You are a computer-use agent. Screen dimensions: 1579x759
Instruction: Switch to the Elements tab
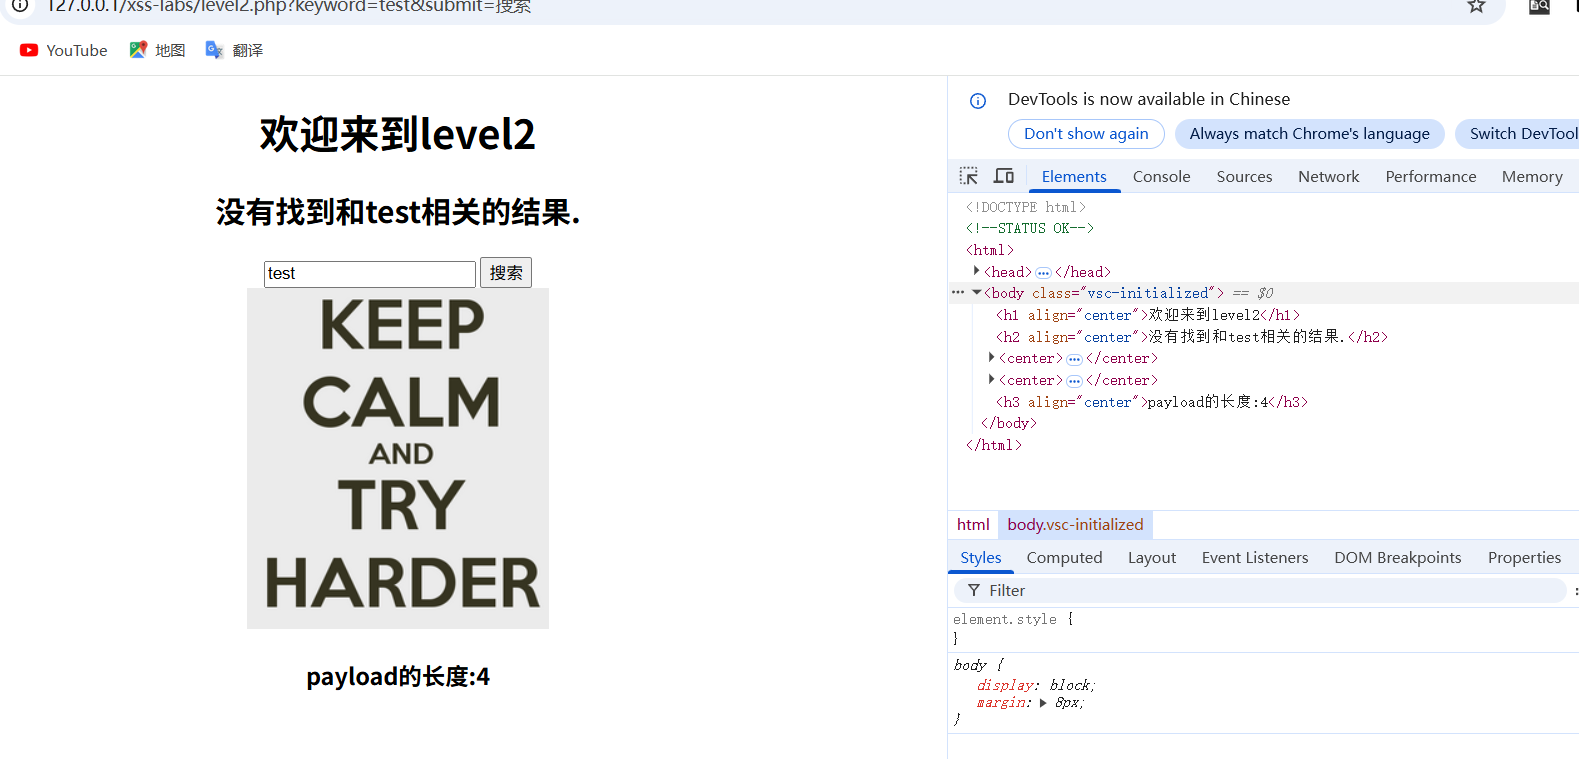coord(1074,176)
